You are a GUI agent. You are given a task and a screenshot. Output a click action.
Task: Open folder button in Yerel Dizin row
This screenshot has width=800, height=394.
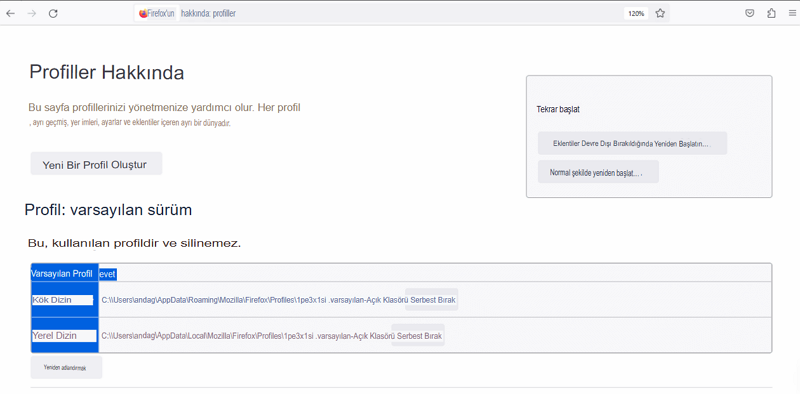point(418,335)
